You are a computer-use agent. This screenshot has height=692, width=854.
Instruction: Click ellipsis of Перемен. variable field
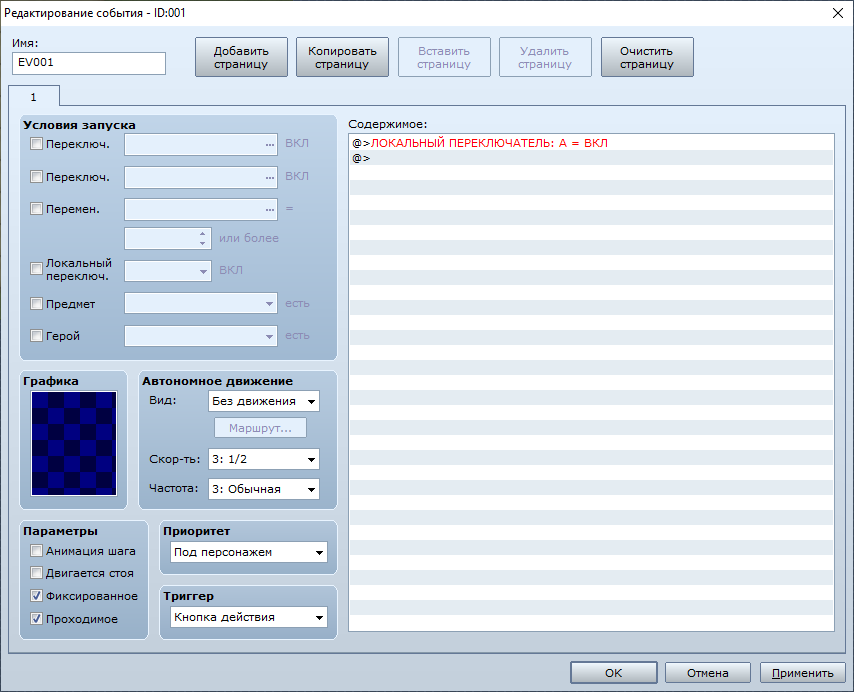point(270,210)
